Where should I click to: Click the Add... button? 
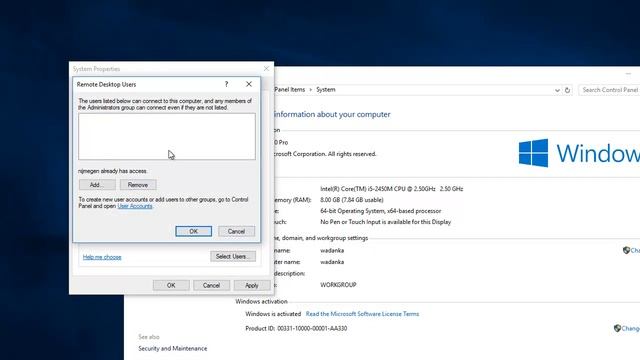[97, 185]
